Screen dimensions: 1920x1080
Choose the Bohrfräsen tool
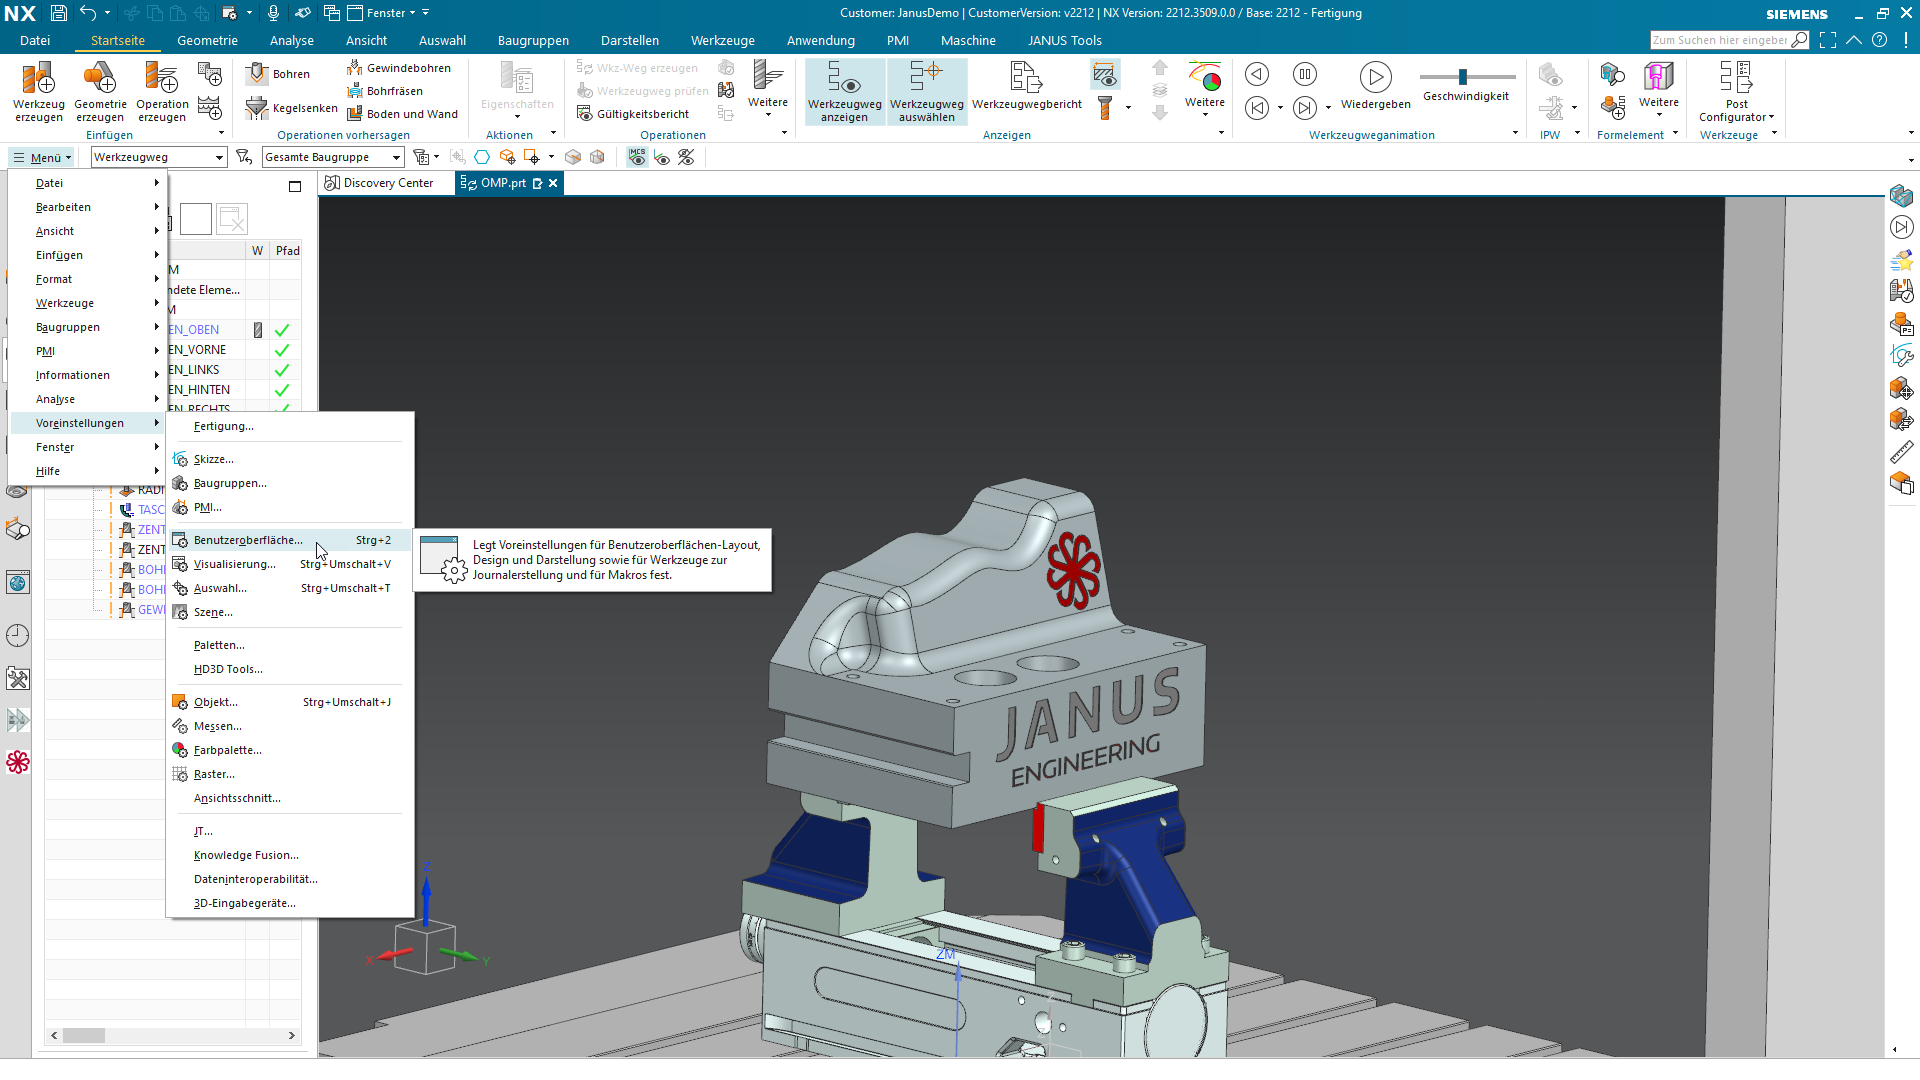pyautogui.click(x=385, y=91)
